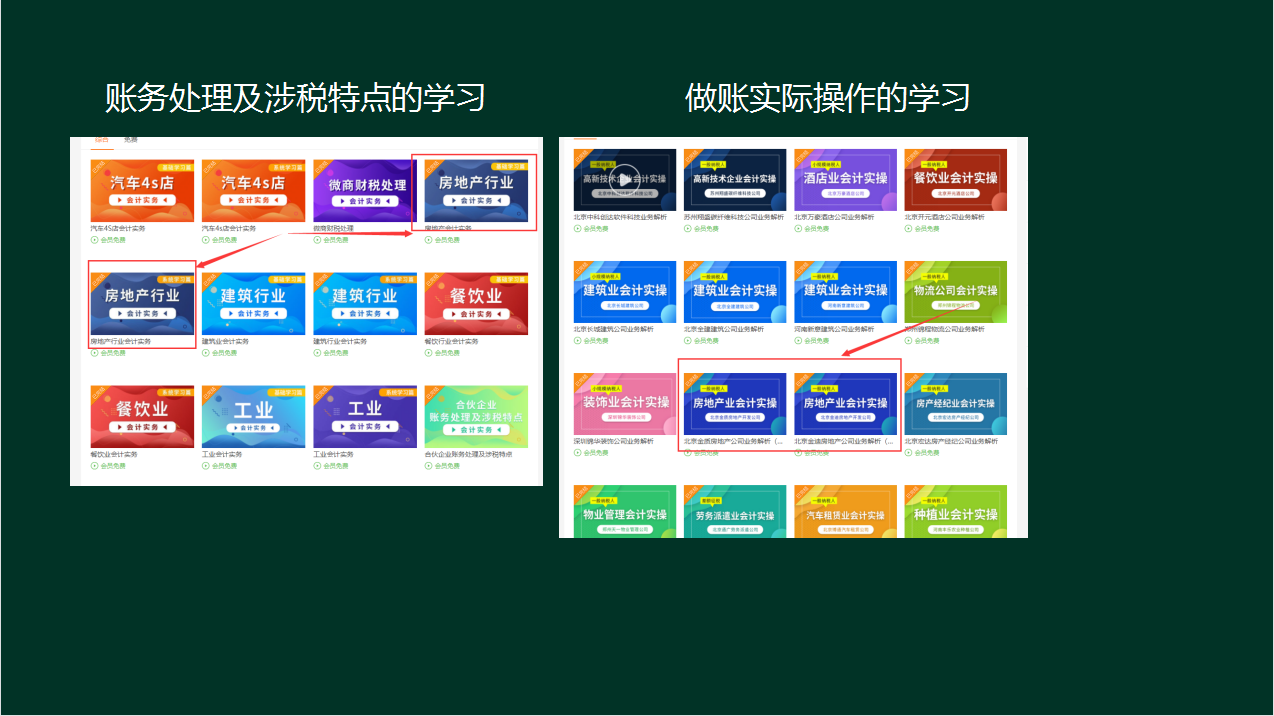Switch to the 免费 tab
This screenshot has height=716, width=1274.
point(129,140)
